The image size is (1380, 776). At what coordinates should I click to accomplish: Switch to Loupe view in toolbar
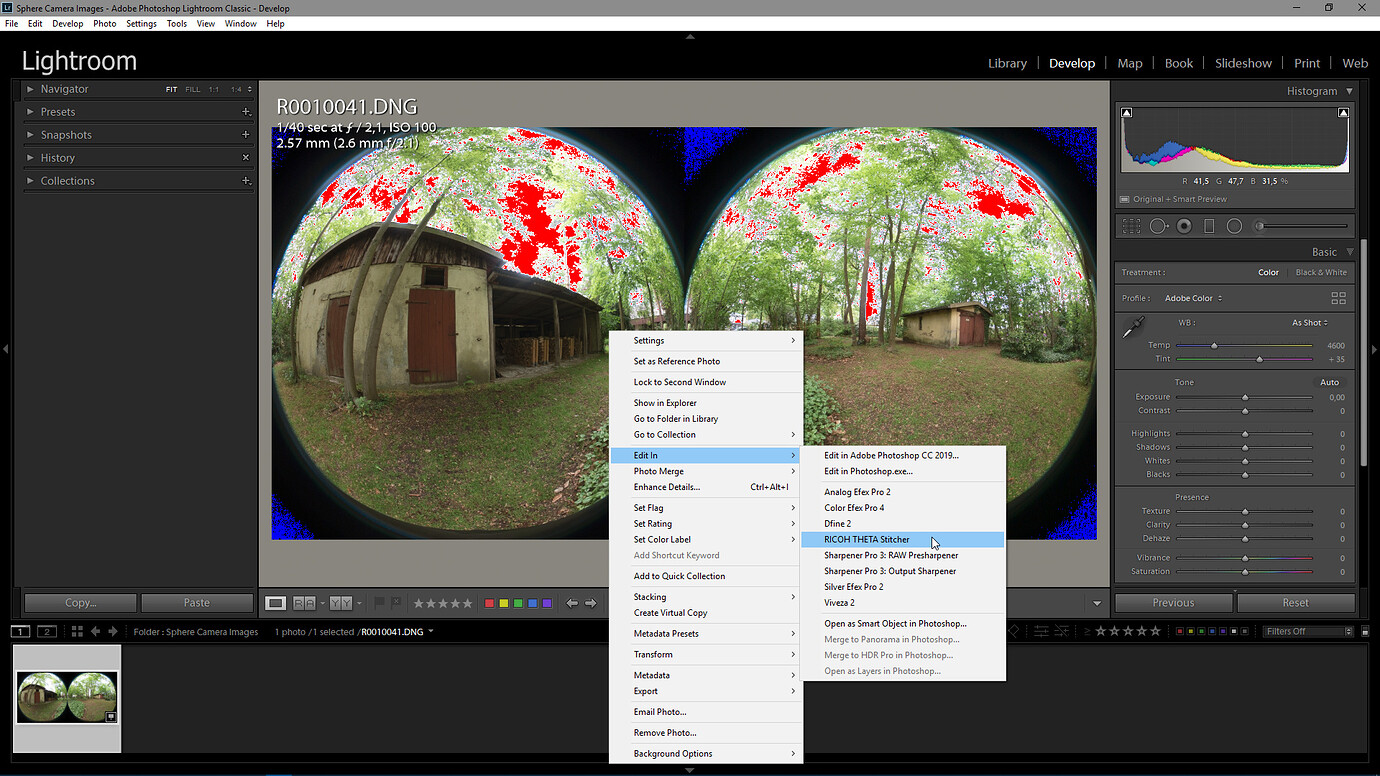pos(276,603)
